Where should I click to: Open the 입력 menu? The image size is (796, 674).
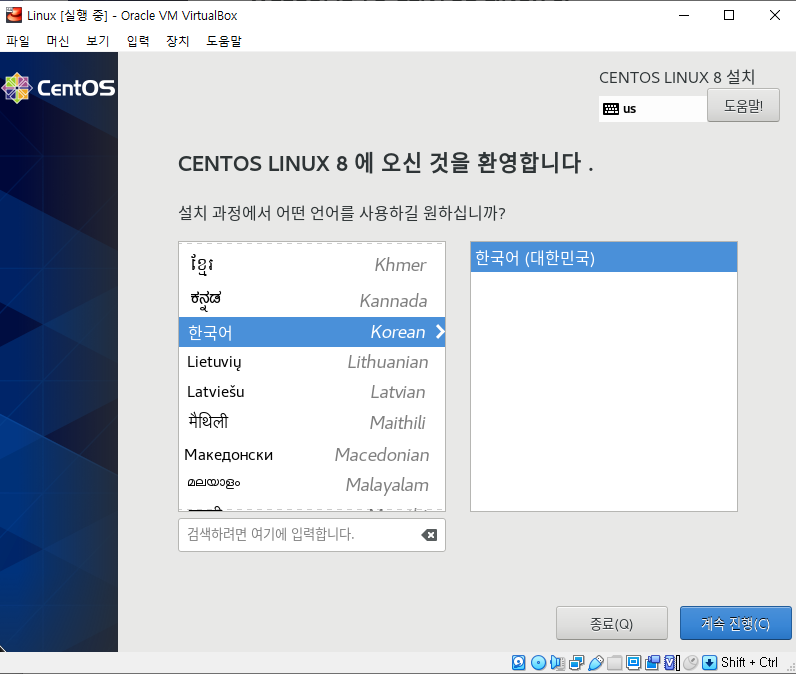pos(138,41)
